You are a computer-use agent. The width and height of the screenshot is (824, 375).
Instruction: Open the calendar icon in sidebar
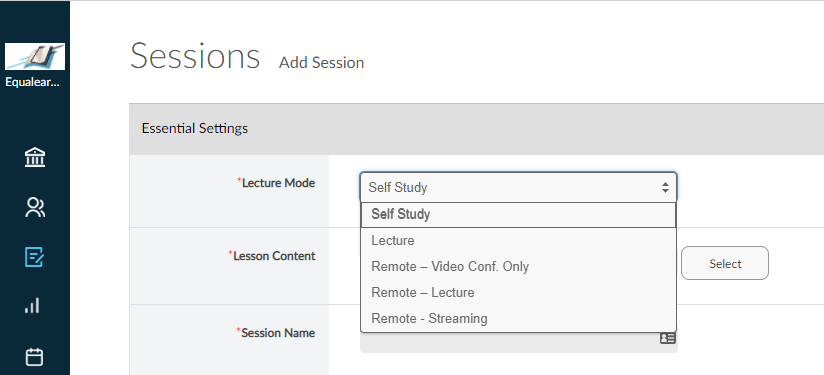pos(35,357)
